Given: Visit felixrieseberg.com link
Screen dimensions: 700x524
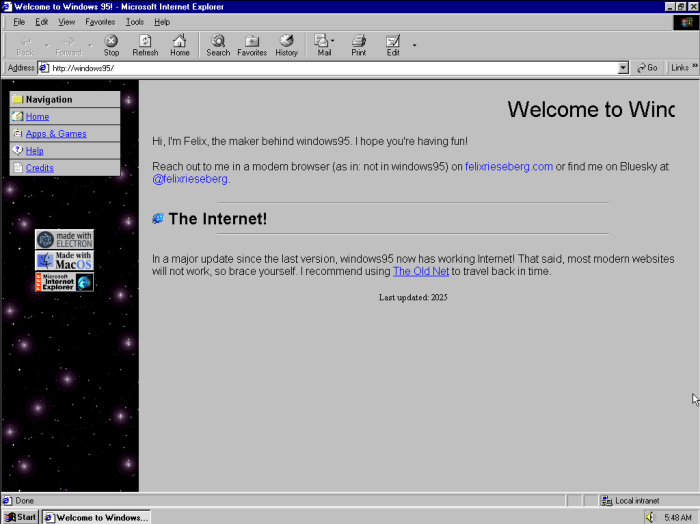Looking at the screenshot, I should point(509,166).
